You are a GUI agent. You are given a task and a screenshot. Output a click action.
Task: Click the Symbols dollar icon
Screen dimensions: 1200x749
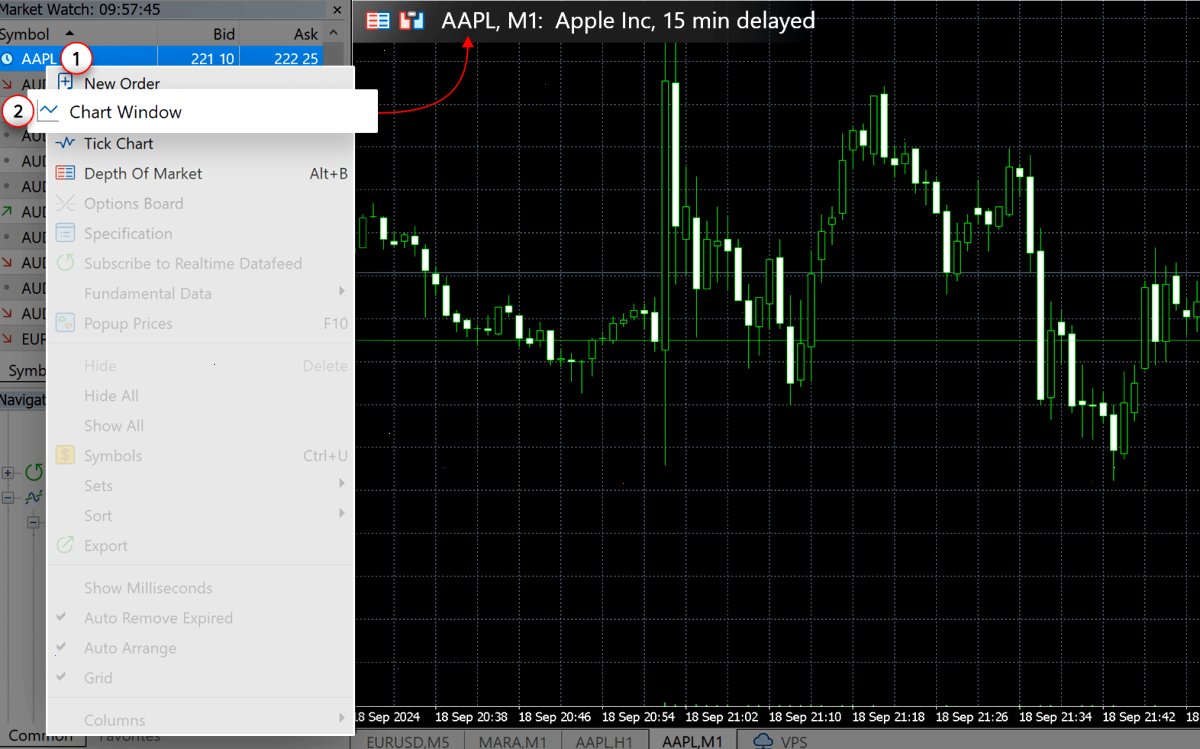point(66,455)
